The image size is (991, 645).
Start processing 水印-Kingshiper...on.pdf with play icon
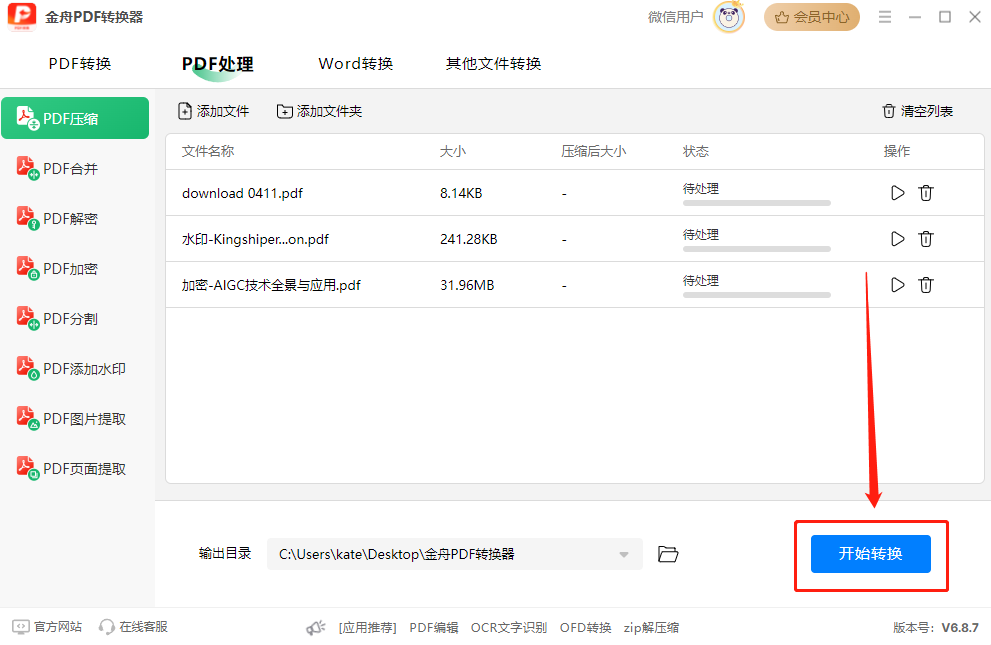click(x=897, y=239)
